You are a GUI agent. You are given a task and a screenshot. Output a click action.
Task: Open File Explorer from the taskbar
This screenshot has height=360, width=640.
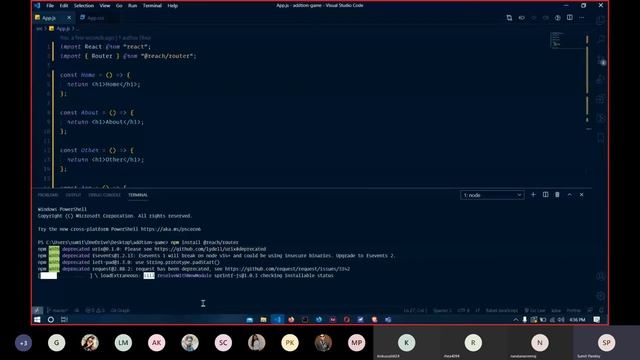pos(264,320)
